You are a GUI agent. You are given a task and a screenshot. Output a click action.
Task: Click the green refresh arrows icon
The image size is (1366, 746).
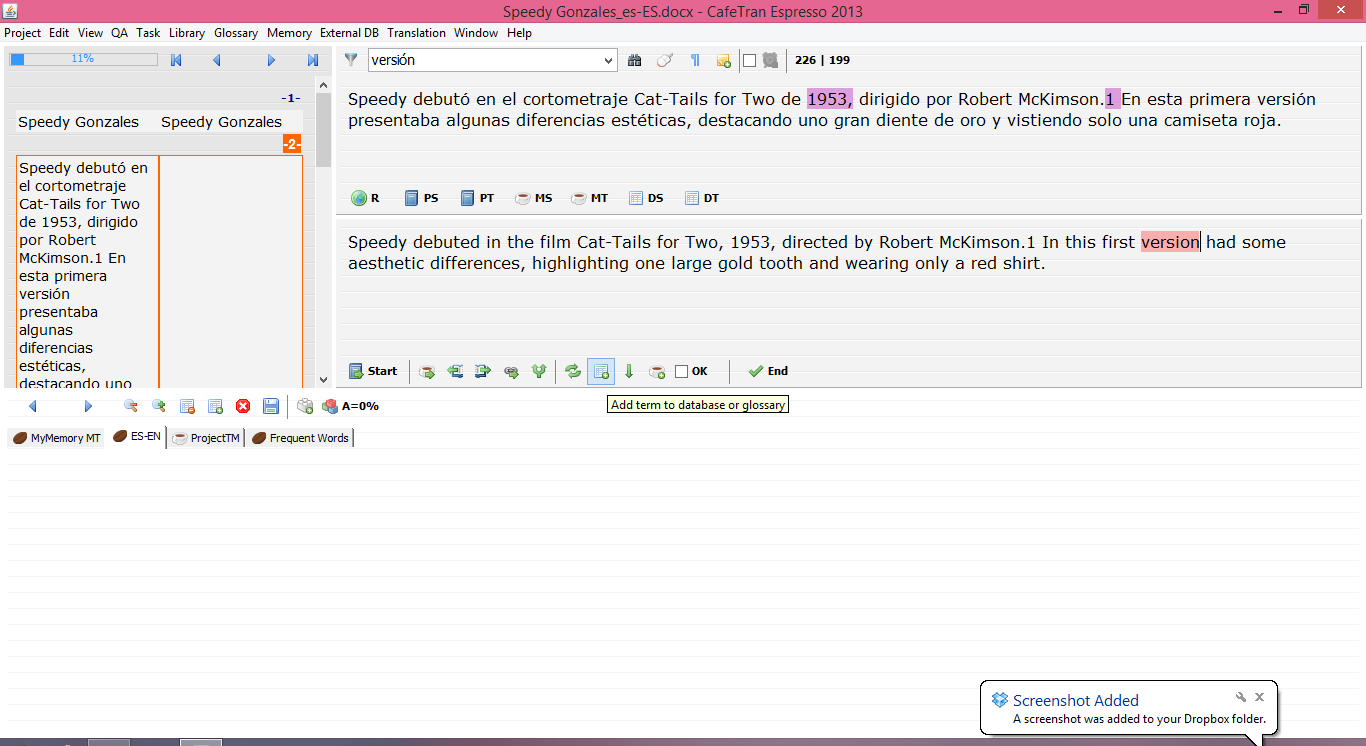click(572, 371)
